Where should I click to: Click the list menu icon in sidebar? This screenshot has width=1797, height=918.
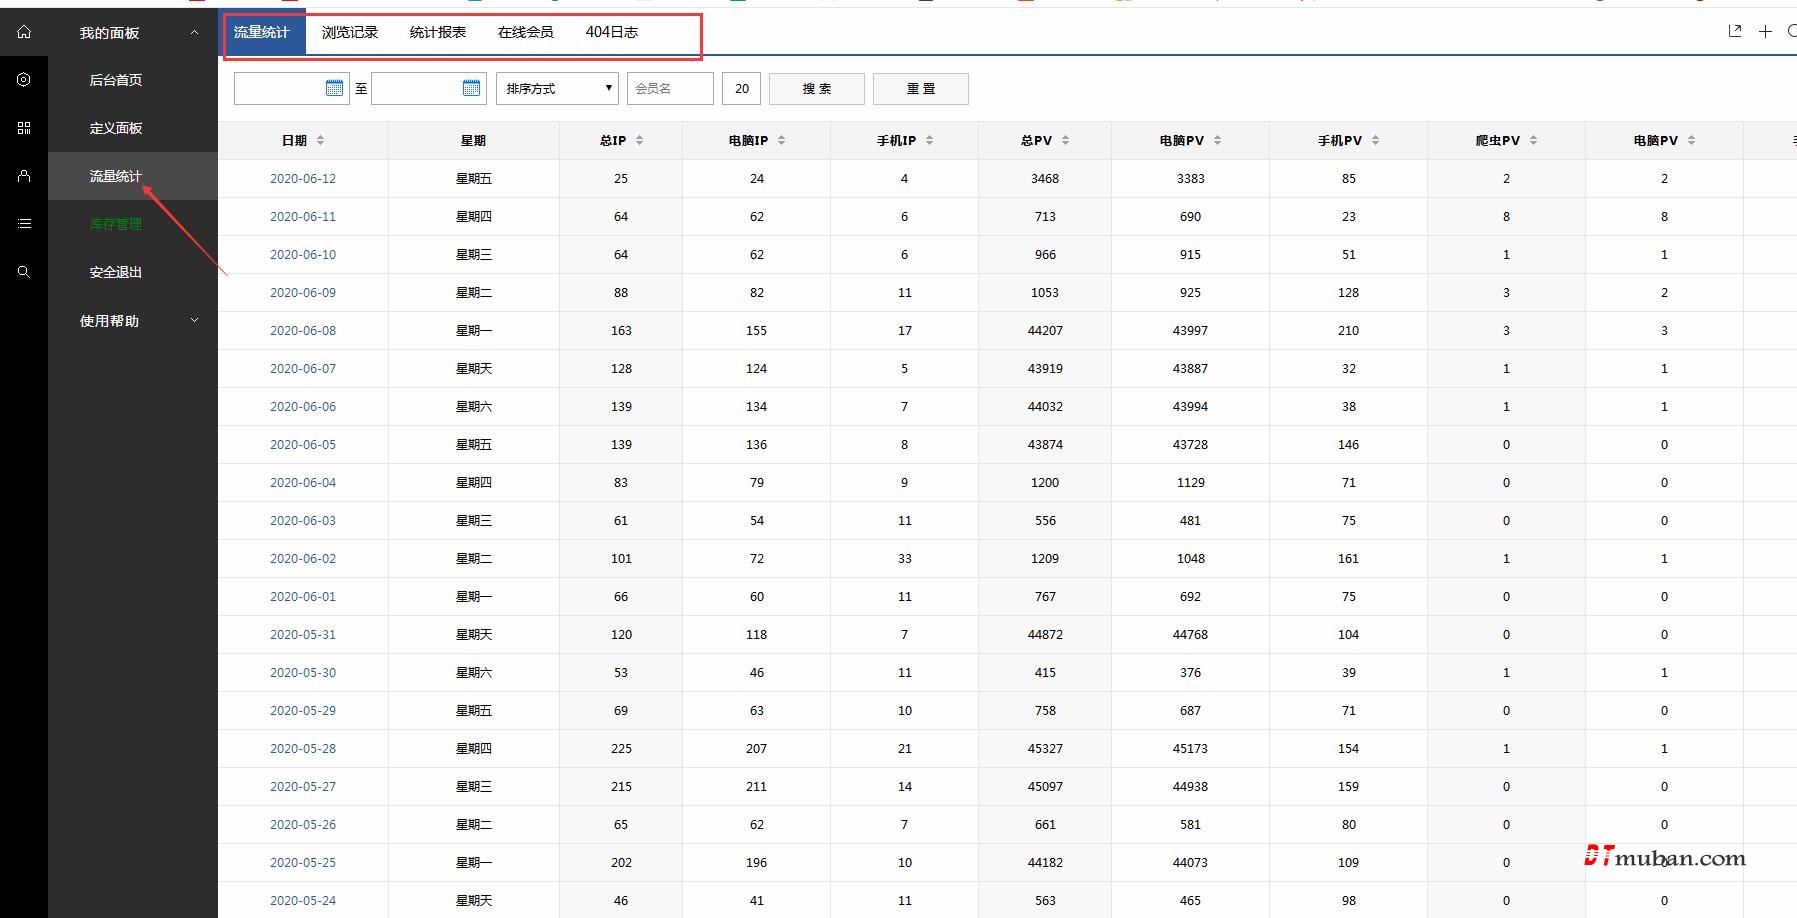coord(24,224)
